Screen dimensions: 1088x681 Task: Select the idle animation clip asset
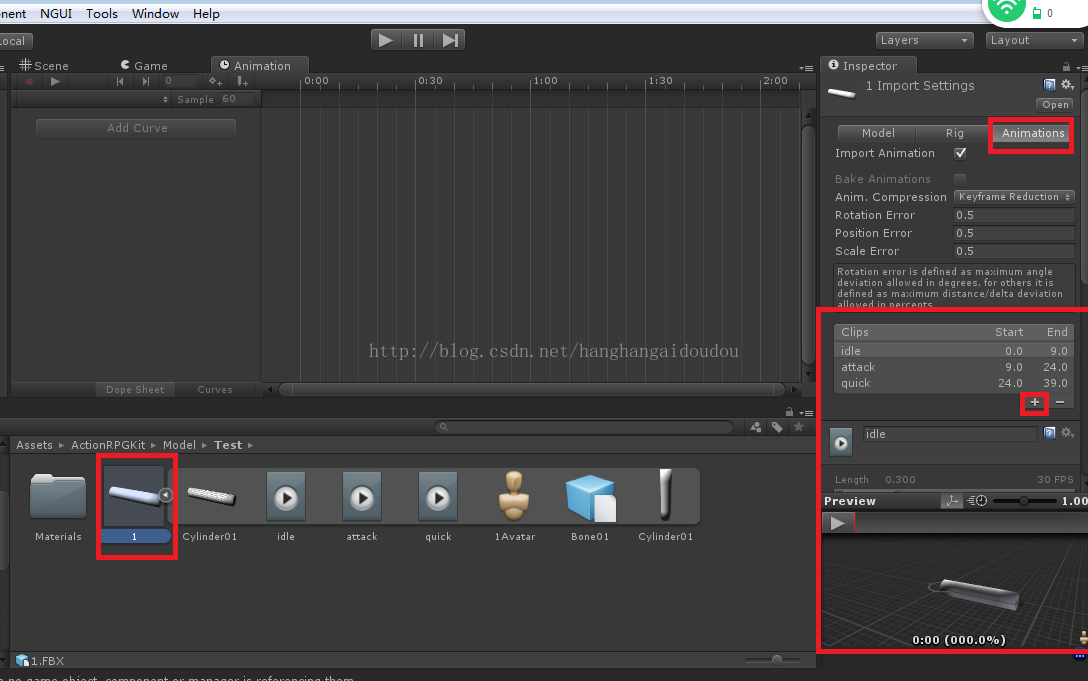[x=286, y=496]
